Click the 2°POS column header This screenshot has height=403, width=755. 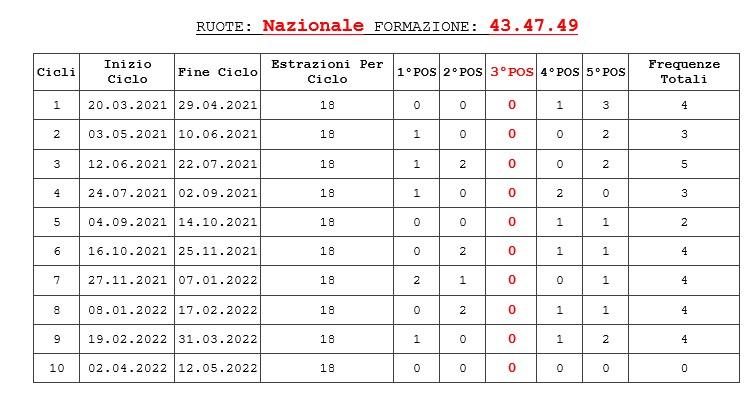click(x=463, y=72)
